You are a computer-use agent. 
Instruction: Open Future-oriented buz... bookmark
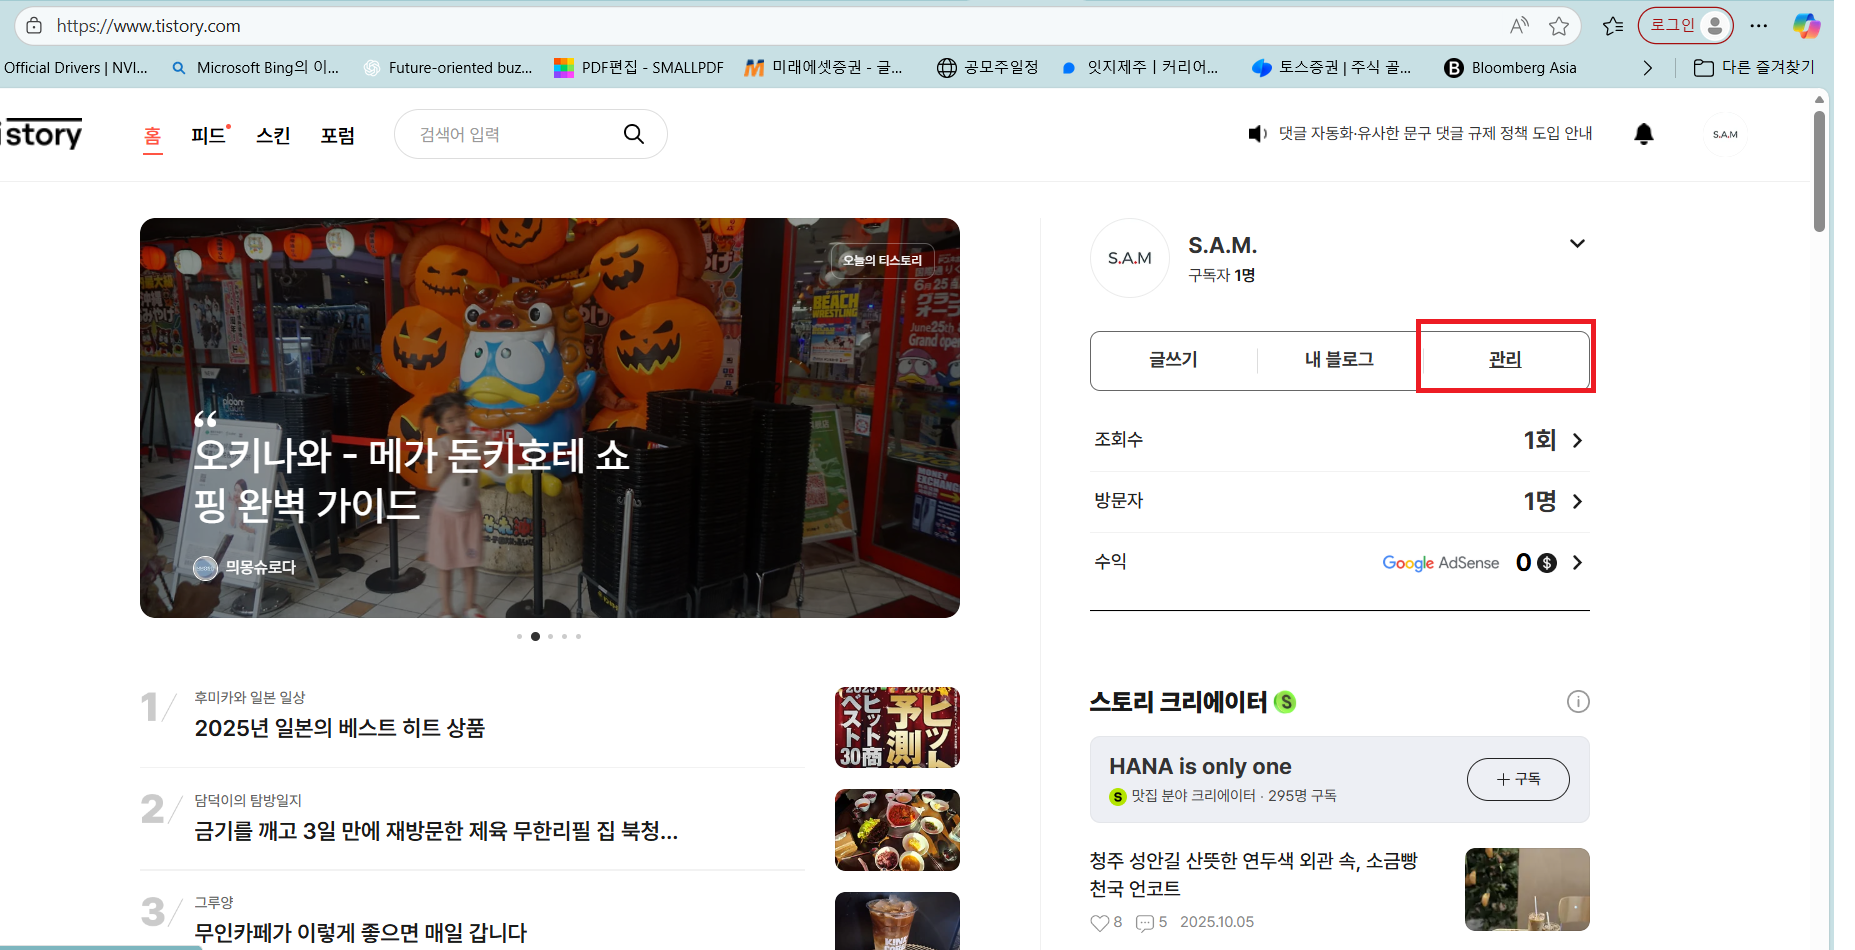coord(448,68)
